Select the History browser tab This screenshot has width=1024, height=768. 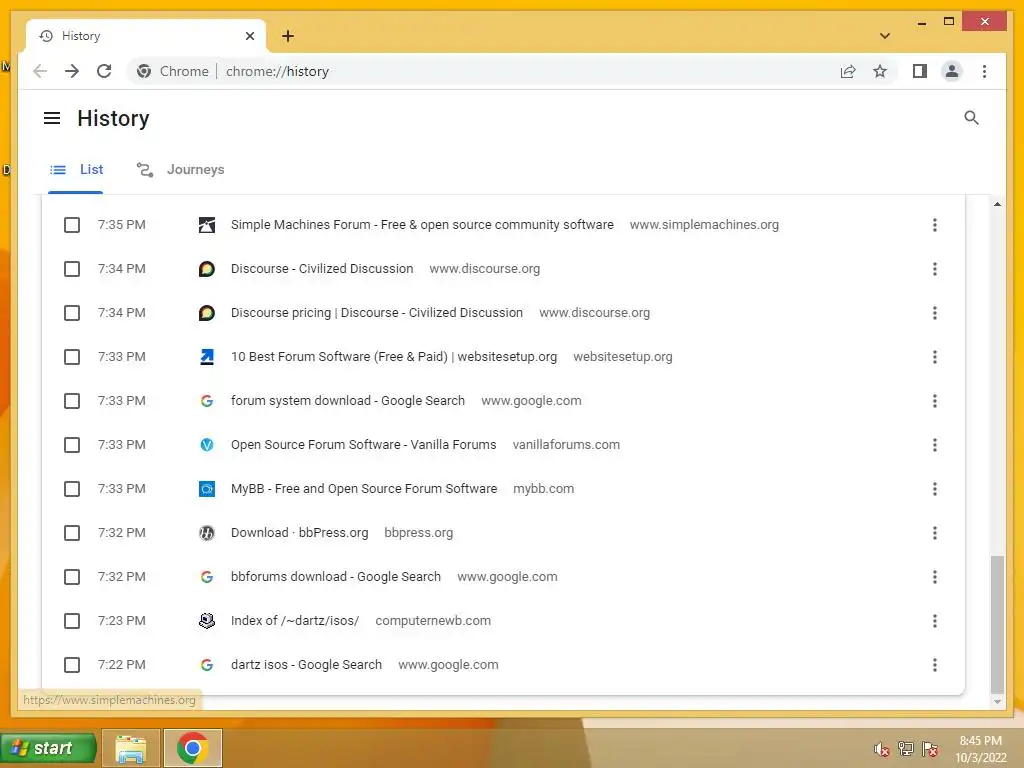click(145, 36)
